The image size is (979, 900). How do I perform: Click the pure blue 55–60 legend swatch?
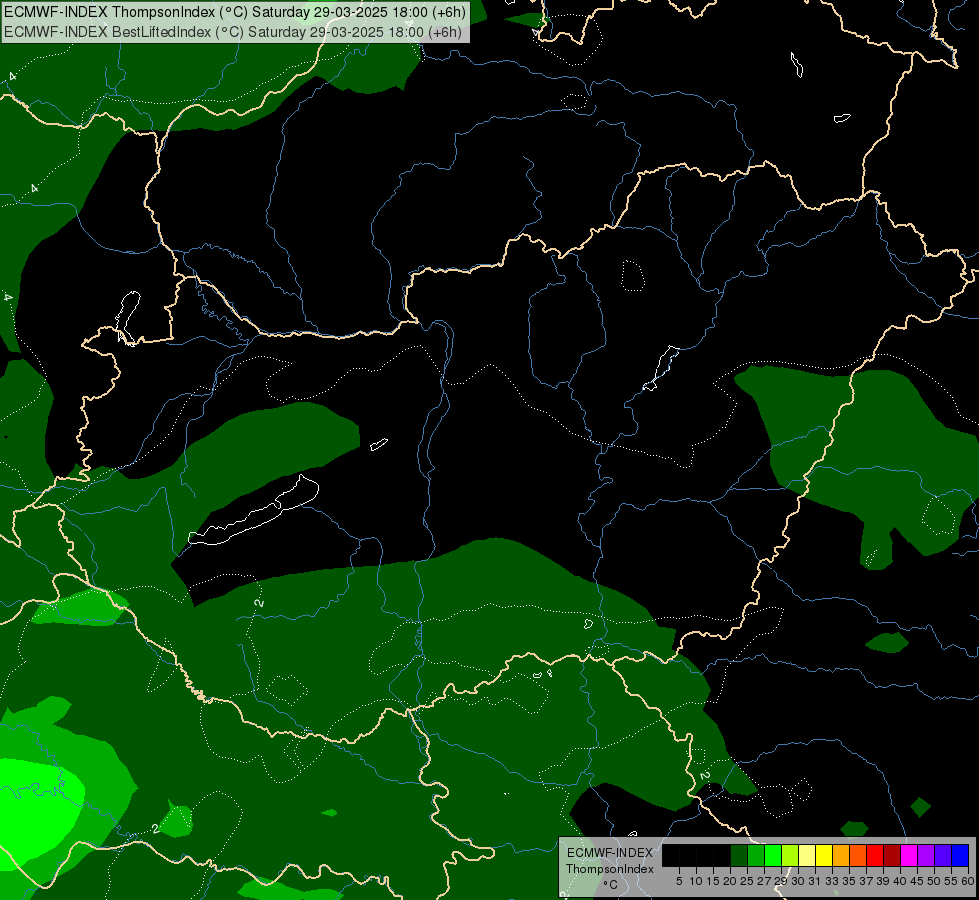pyautogui.click(x=960, y=855)
